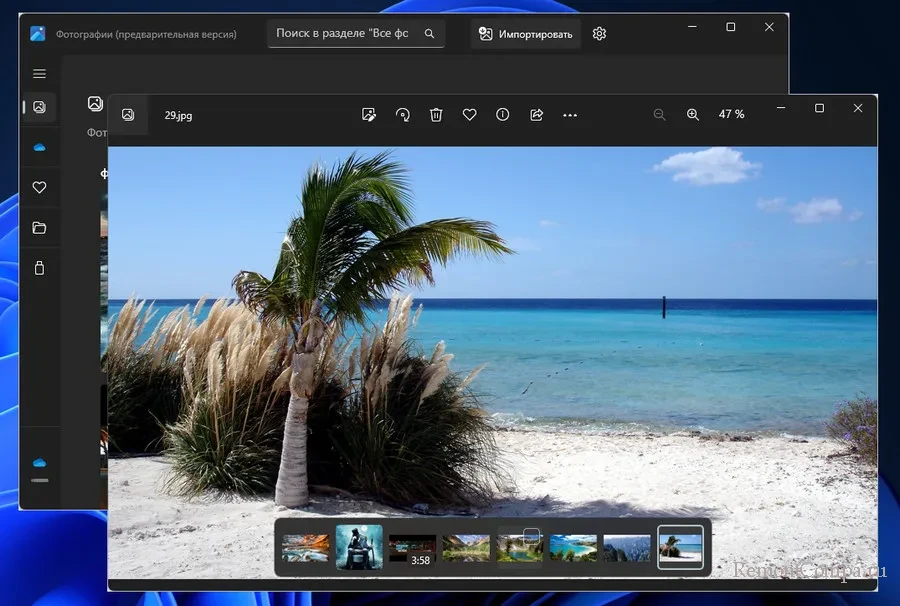The width and height of the screenshot is (900, 606).
Task: Zoom in using the plus magnifier
Action: 693,115
